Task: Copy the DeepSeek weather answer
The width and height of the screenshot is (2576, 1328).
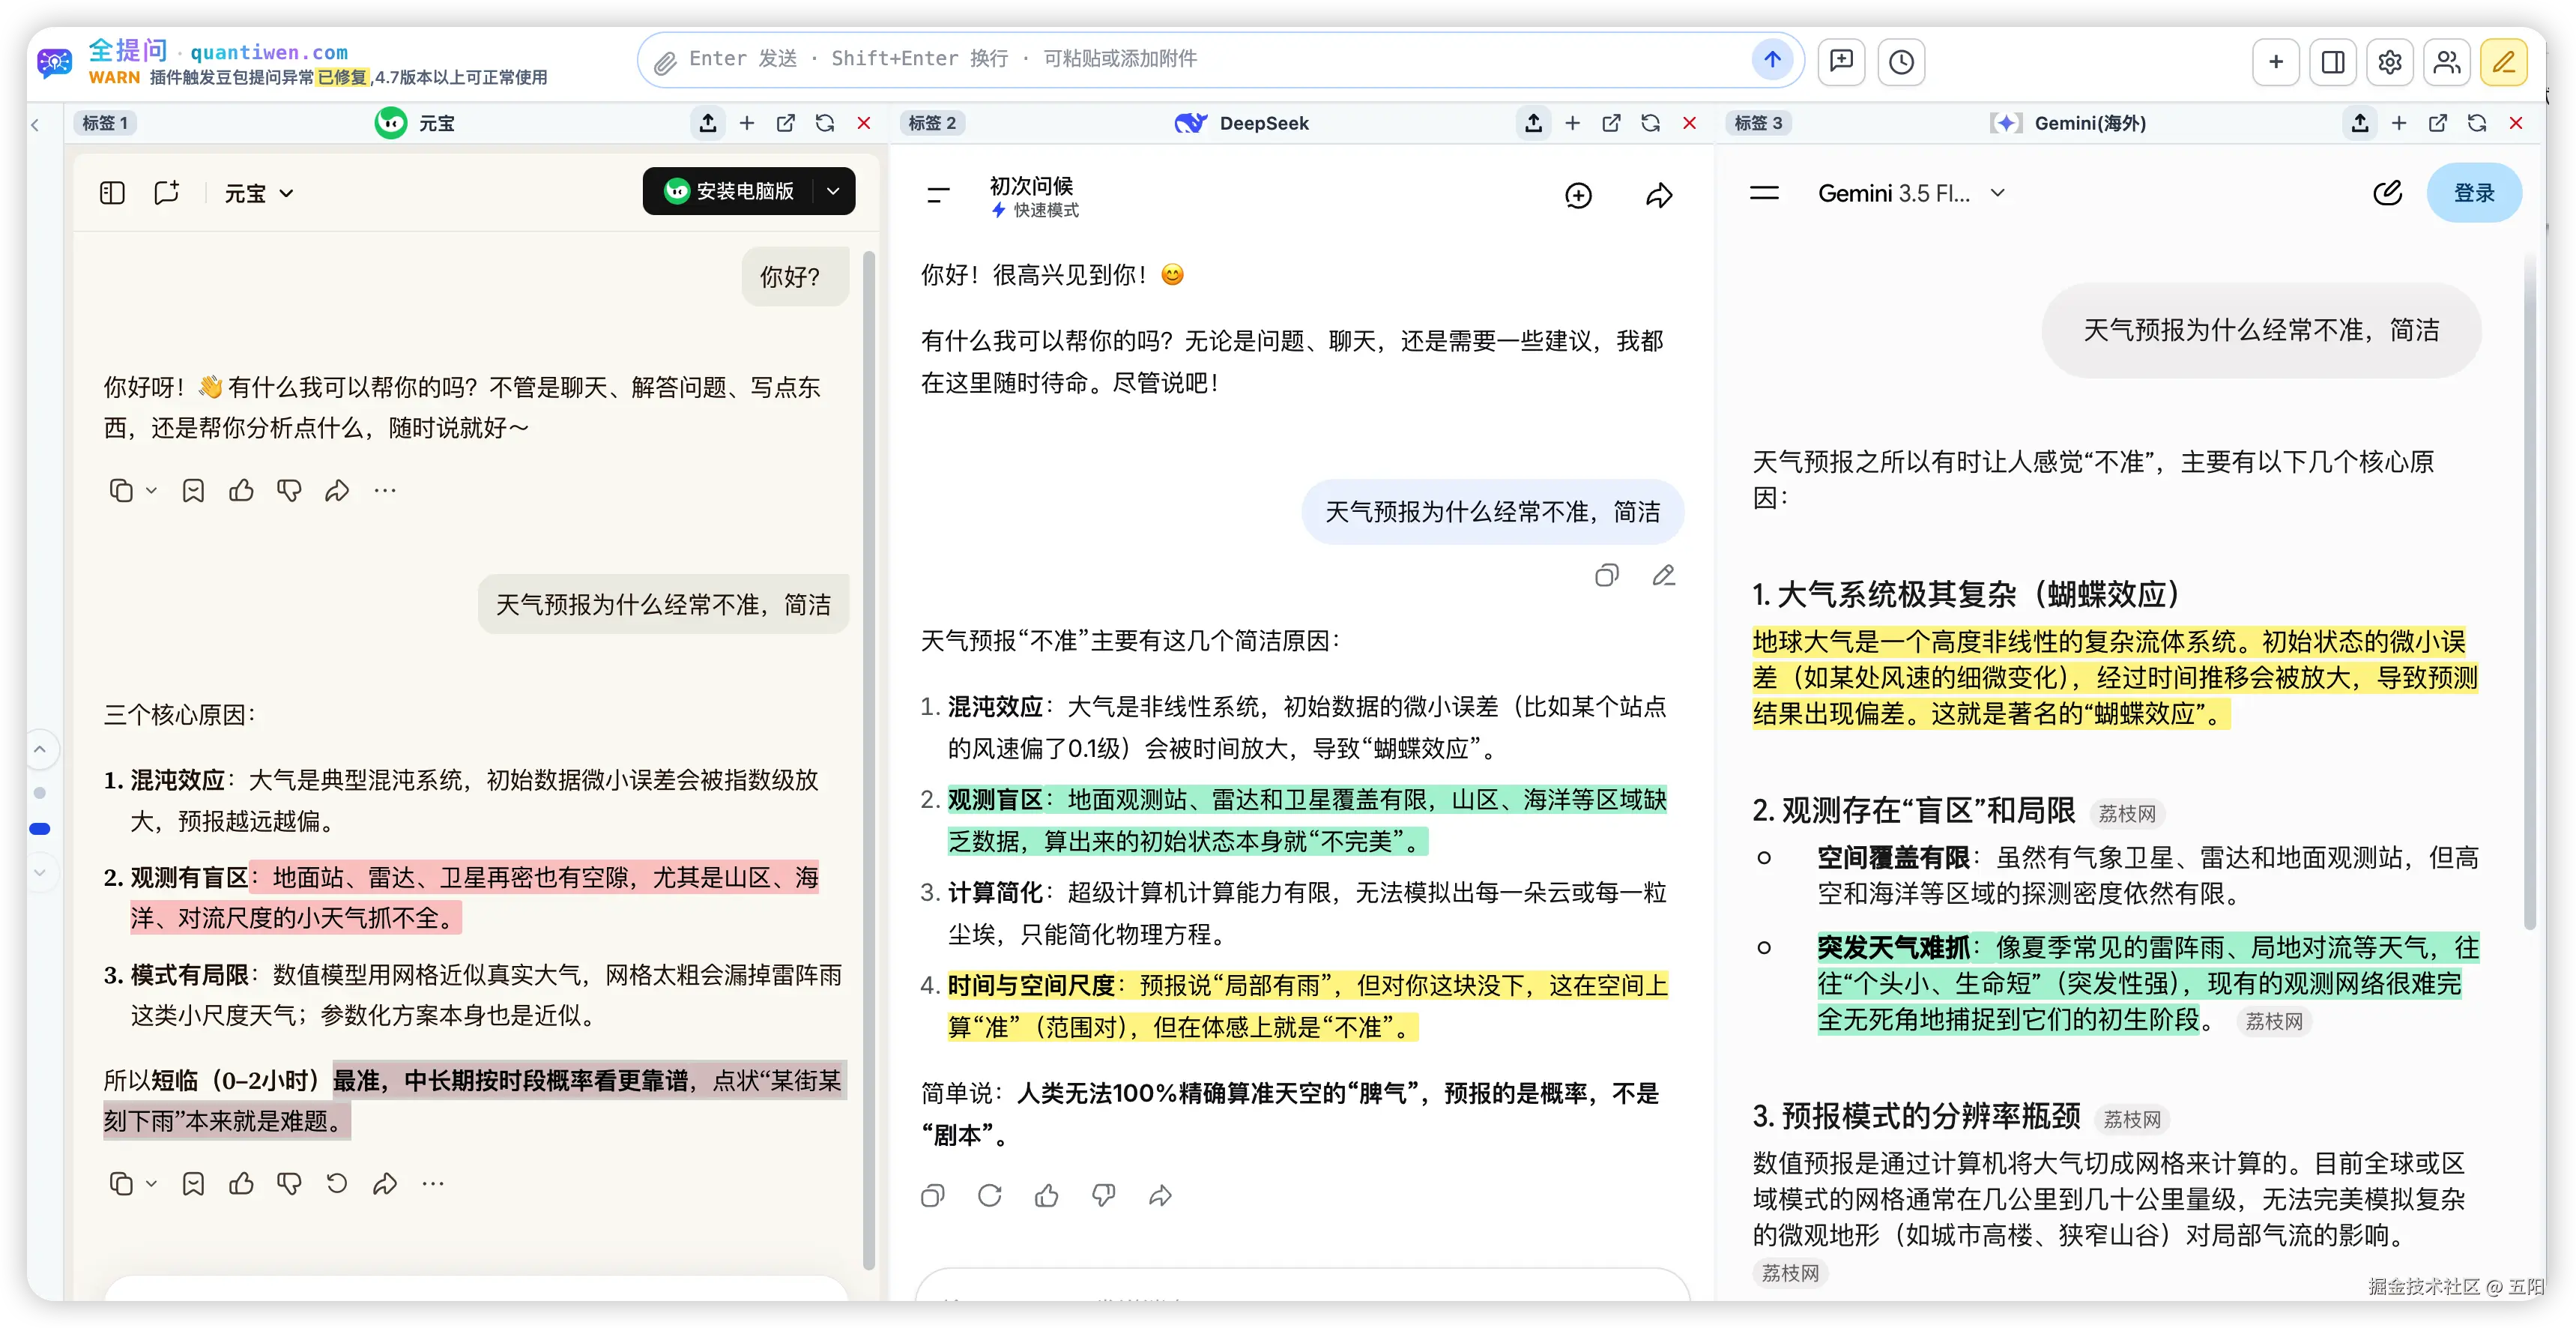Action: (x=933, y=1195)
